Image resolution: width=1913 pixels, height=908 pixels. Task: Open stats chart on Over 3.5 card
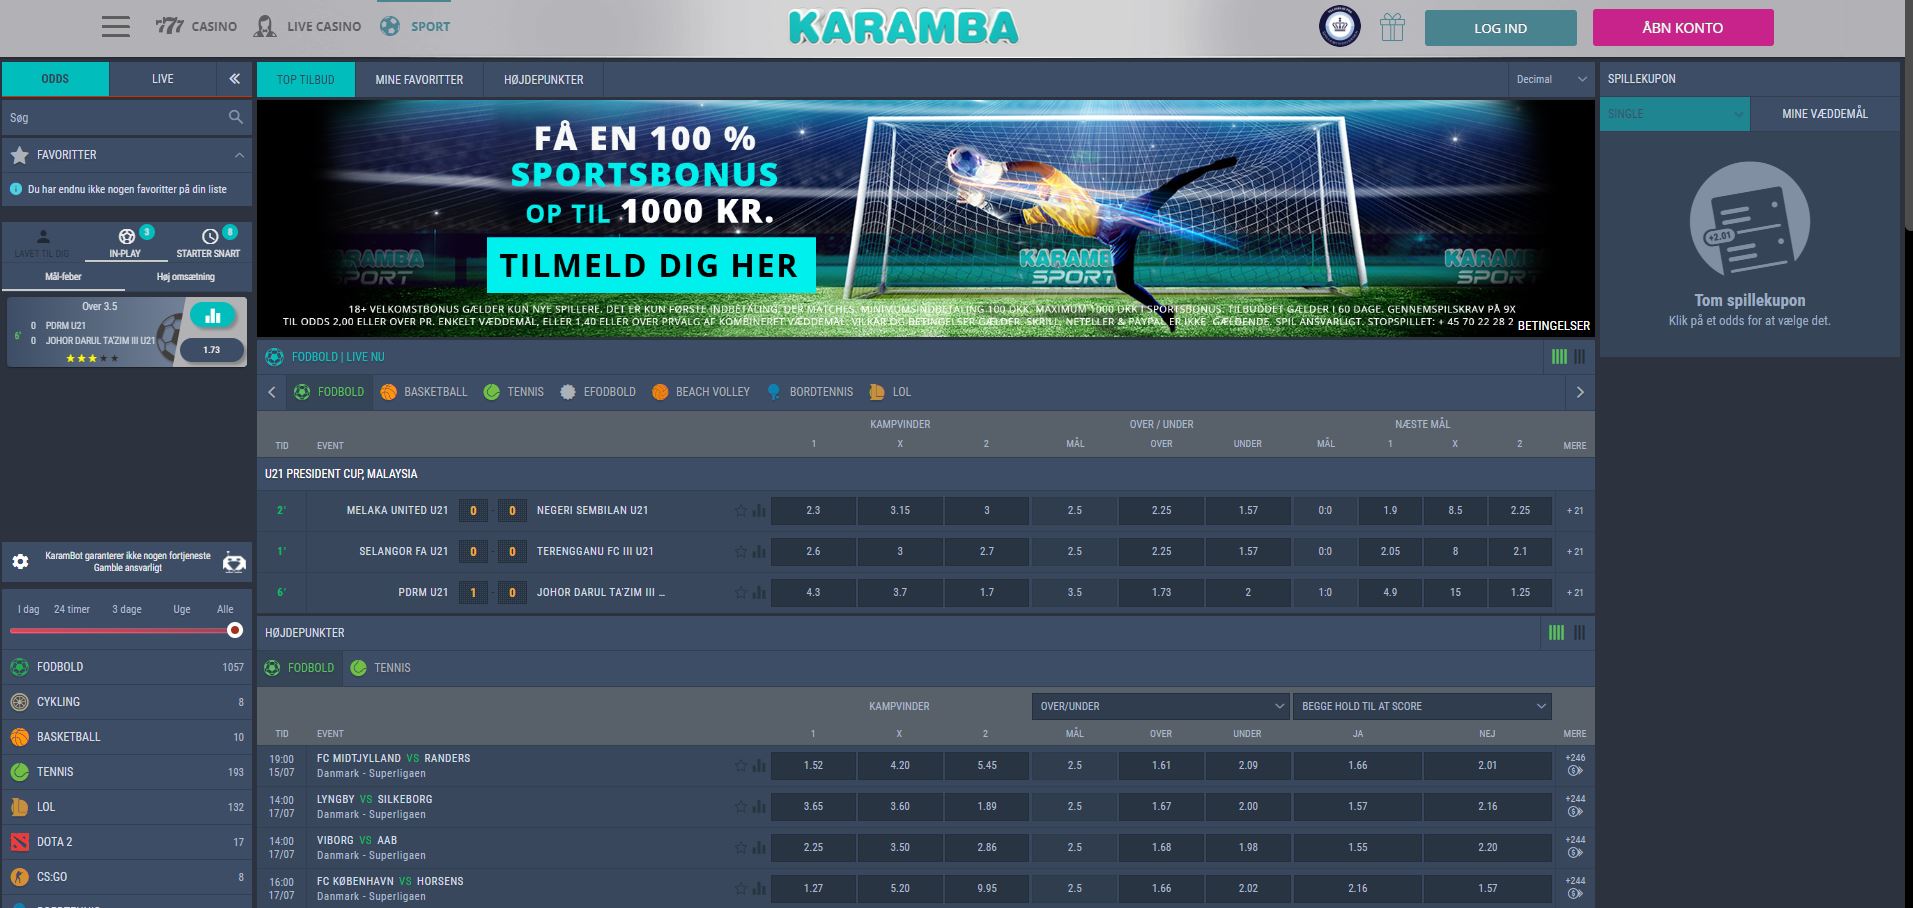(x=212, y=316)
